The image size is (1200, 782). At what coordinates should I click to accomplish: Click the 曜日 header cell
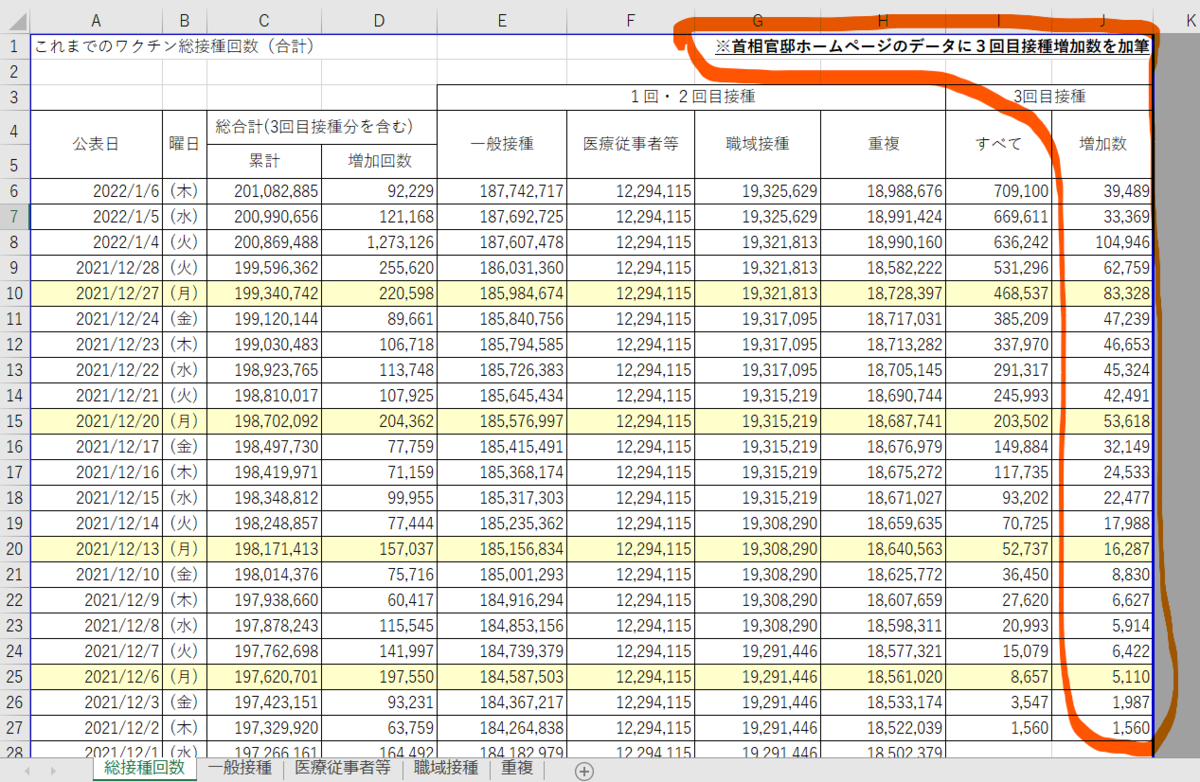tap(184, 144)
